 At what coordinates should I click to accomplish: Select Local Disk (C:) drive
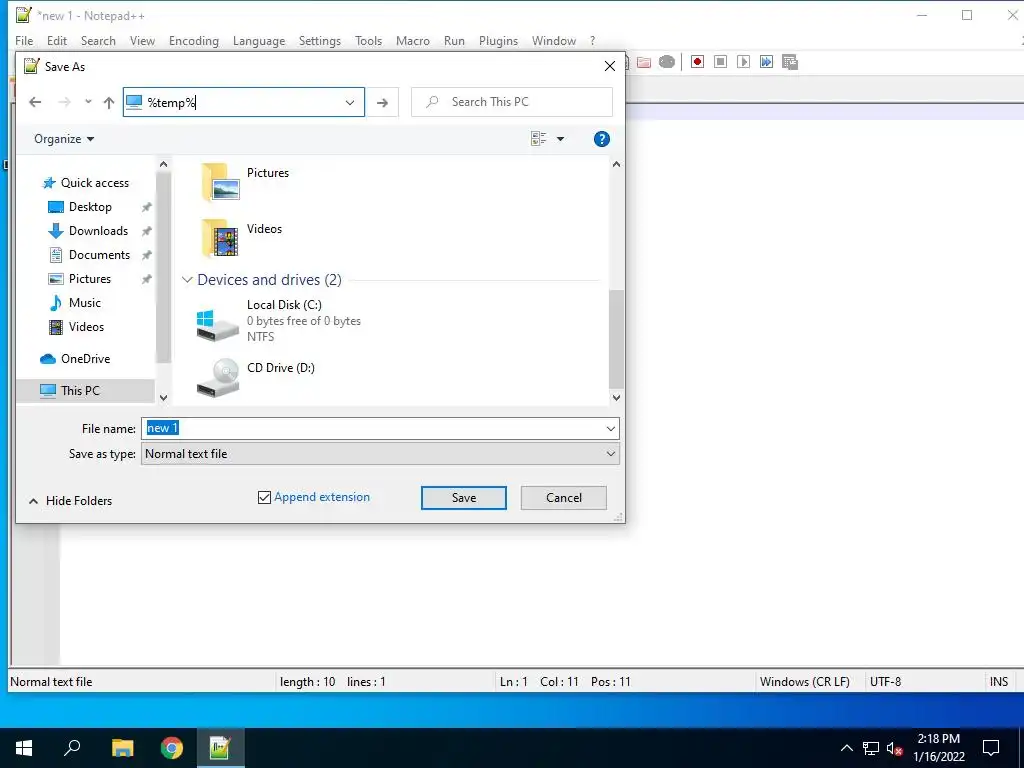click(x=279, y=321)
